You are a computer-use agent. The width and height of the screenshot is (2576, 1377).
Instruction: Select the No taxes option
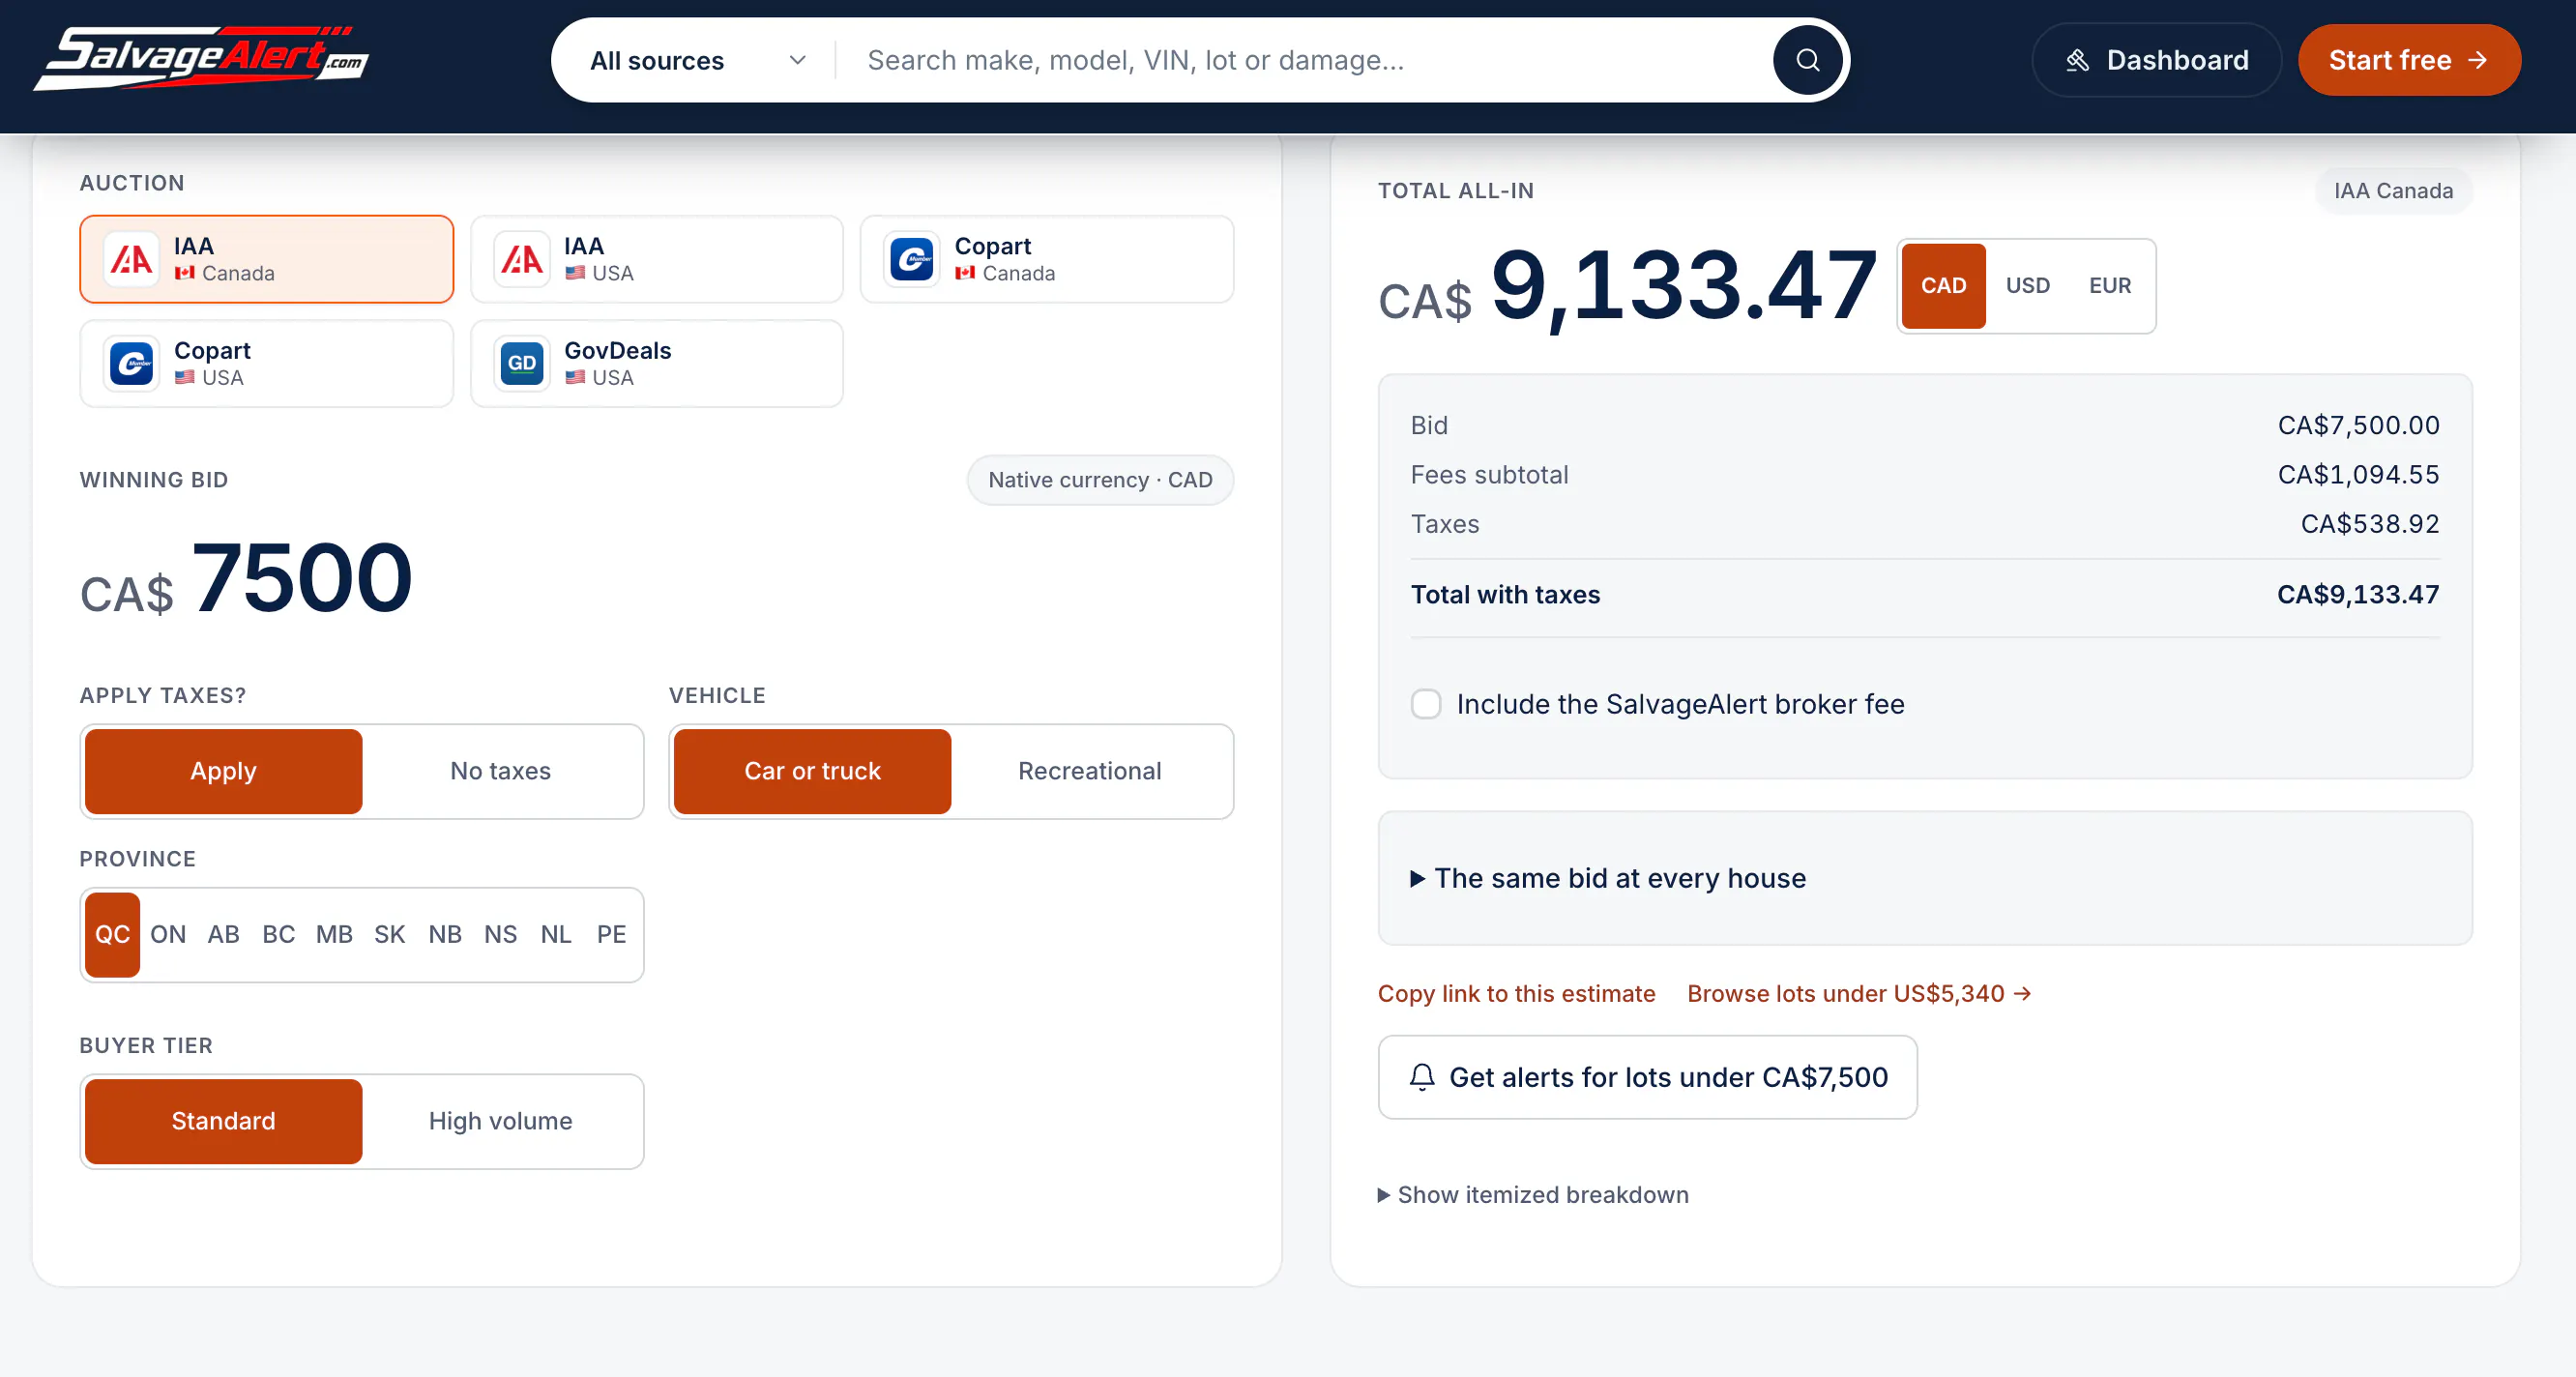[x=500, y=771]
